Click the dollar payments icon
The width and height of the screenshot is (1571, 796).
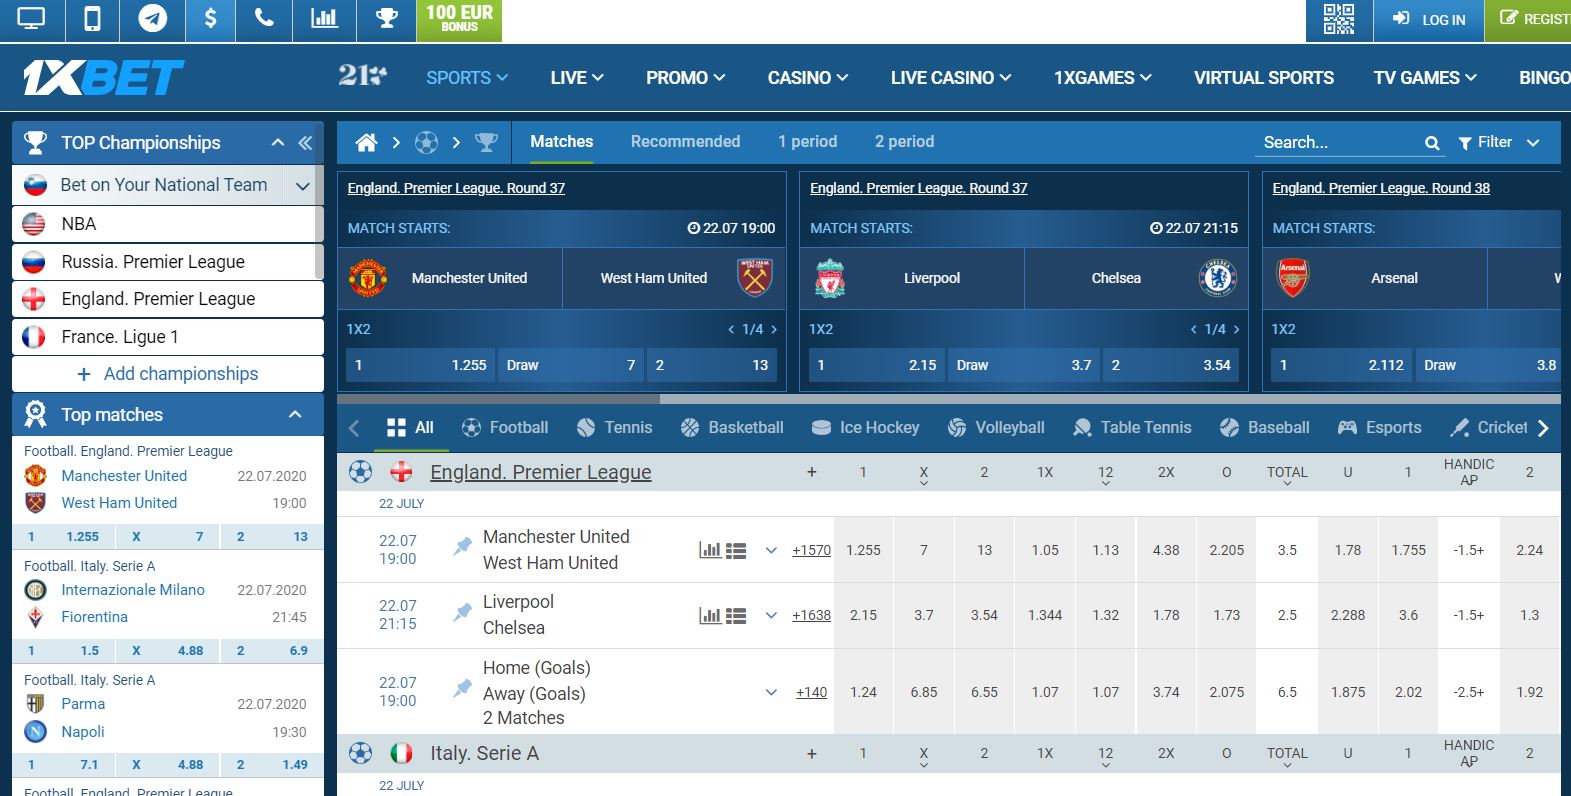tap(210, 19)
